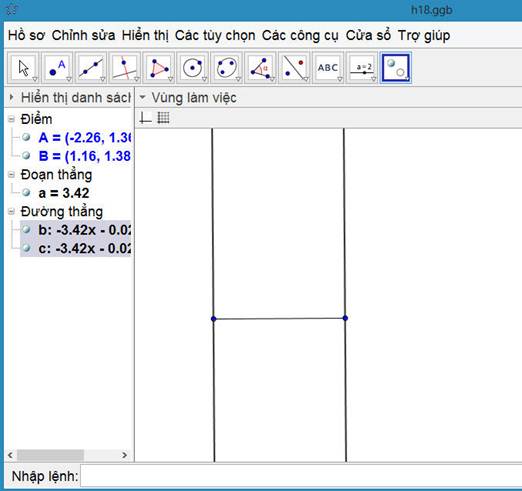Select the Move arrow tool
This screenshot has width=522, height=491.
tap(24, 68)
